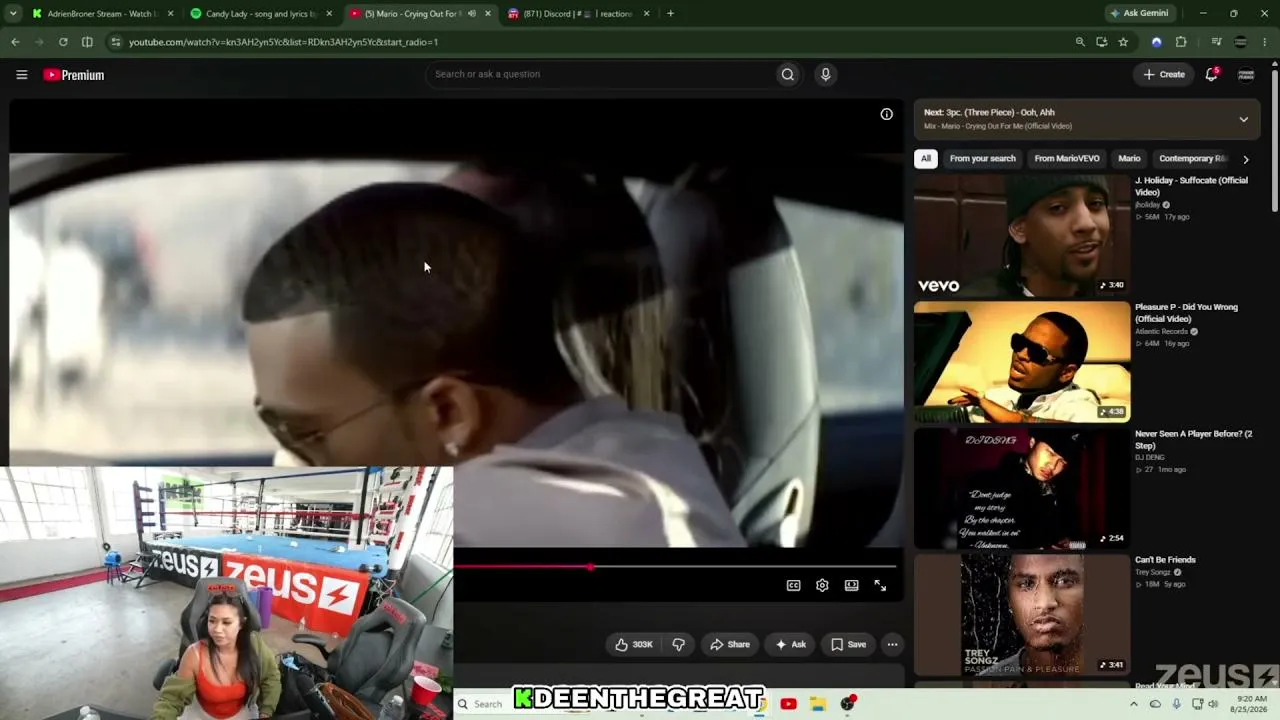Open Pleasure P Did You Wrong thumbnail
Screen dimensions: 1280x720
click(x=1022, y=362)
